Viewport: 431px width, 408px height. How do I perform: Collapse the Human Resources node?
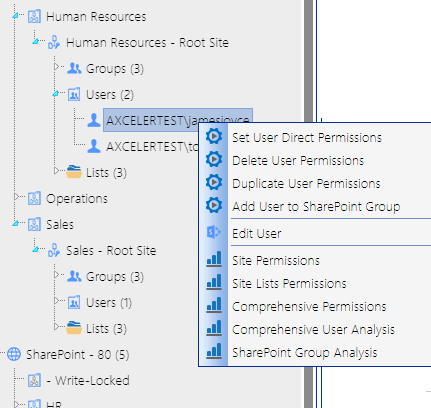[15, 16]
